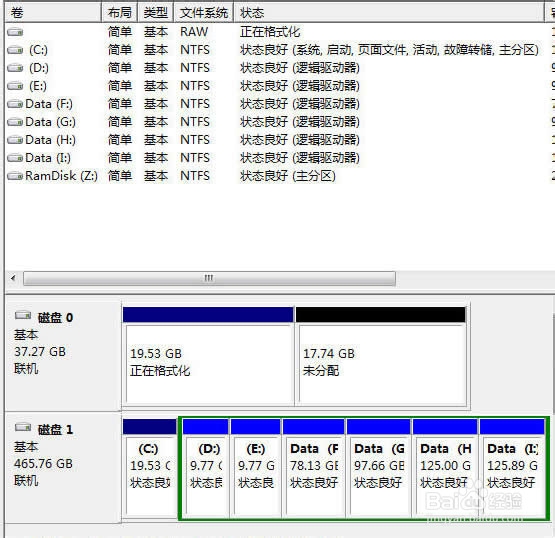This screenshot has width=555, height=538.
Task: Click the drive icon beside RamDisk (Z:)
Action: tap(15, 176)
